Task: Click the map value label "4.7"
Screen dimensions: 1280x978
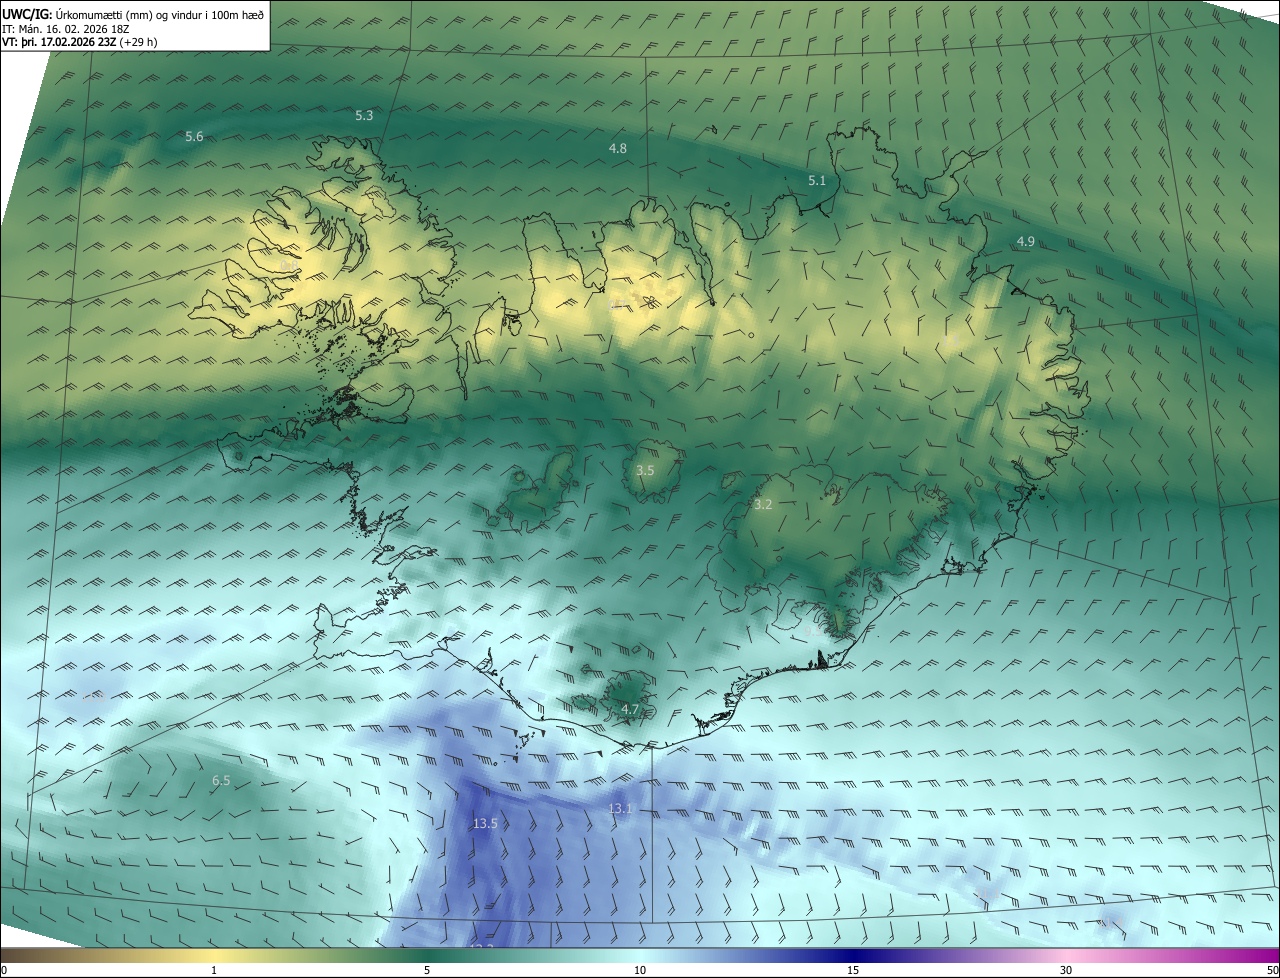Action: [630, 710]
